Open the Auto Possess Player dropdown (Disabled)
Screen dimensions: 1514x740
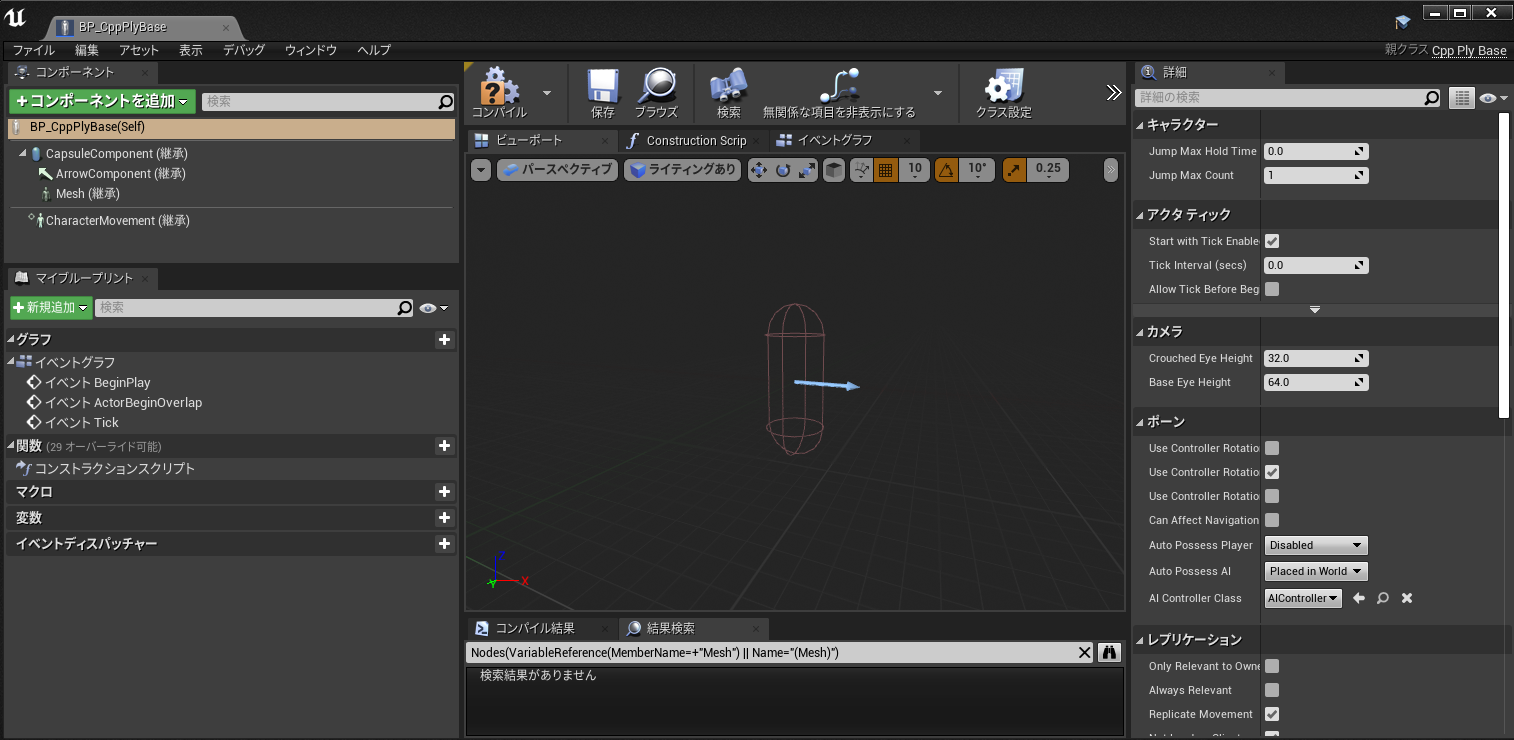click(x=1316, y=545)
